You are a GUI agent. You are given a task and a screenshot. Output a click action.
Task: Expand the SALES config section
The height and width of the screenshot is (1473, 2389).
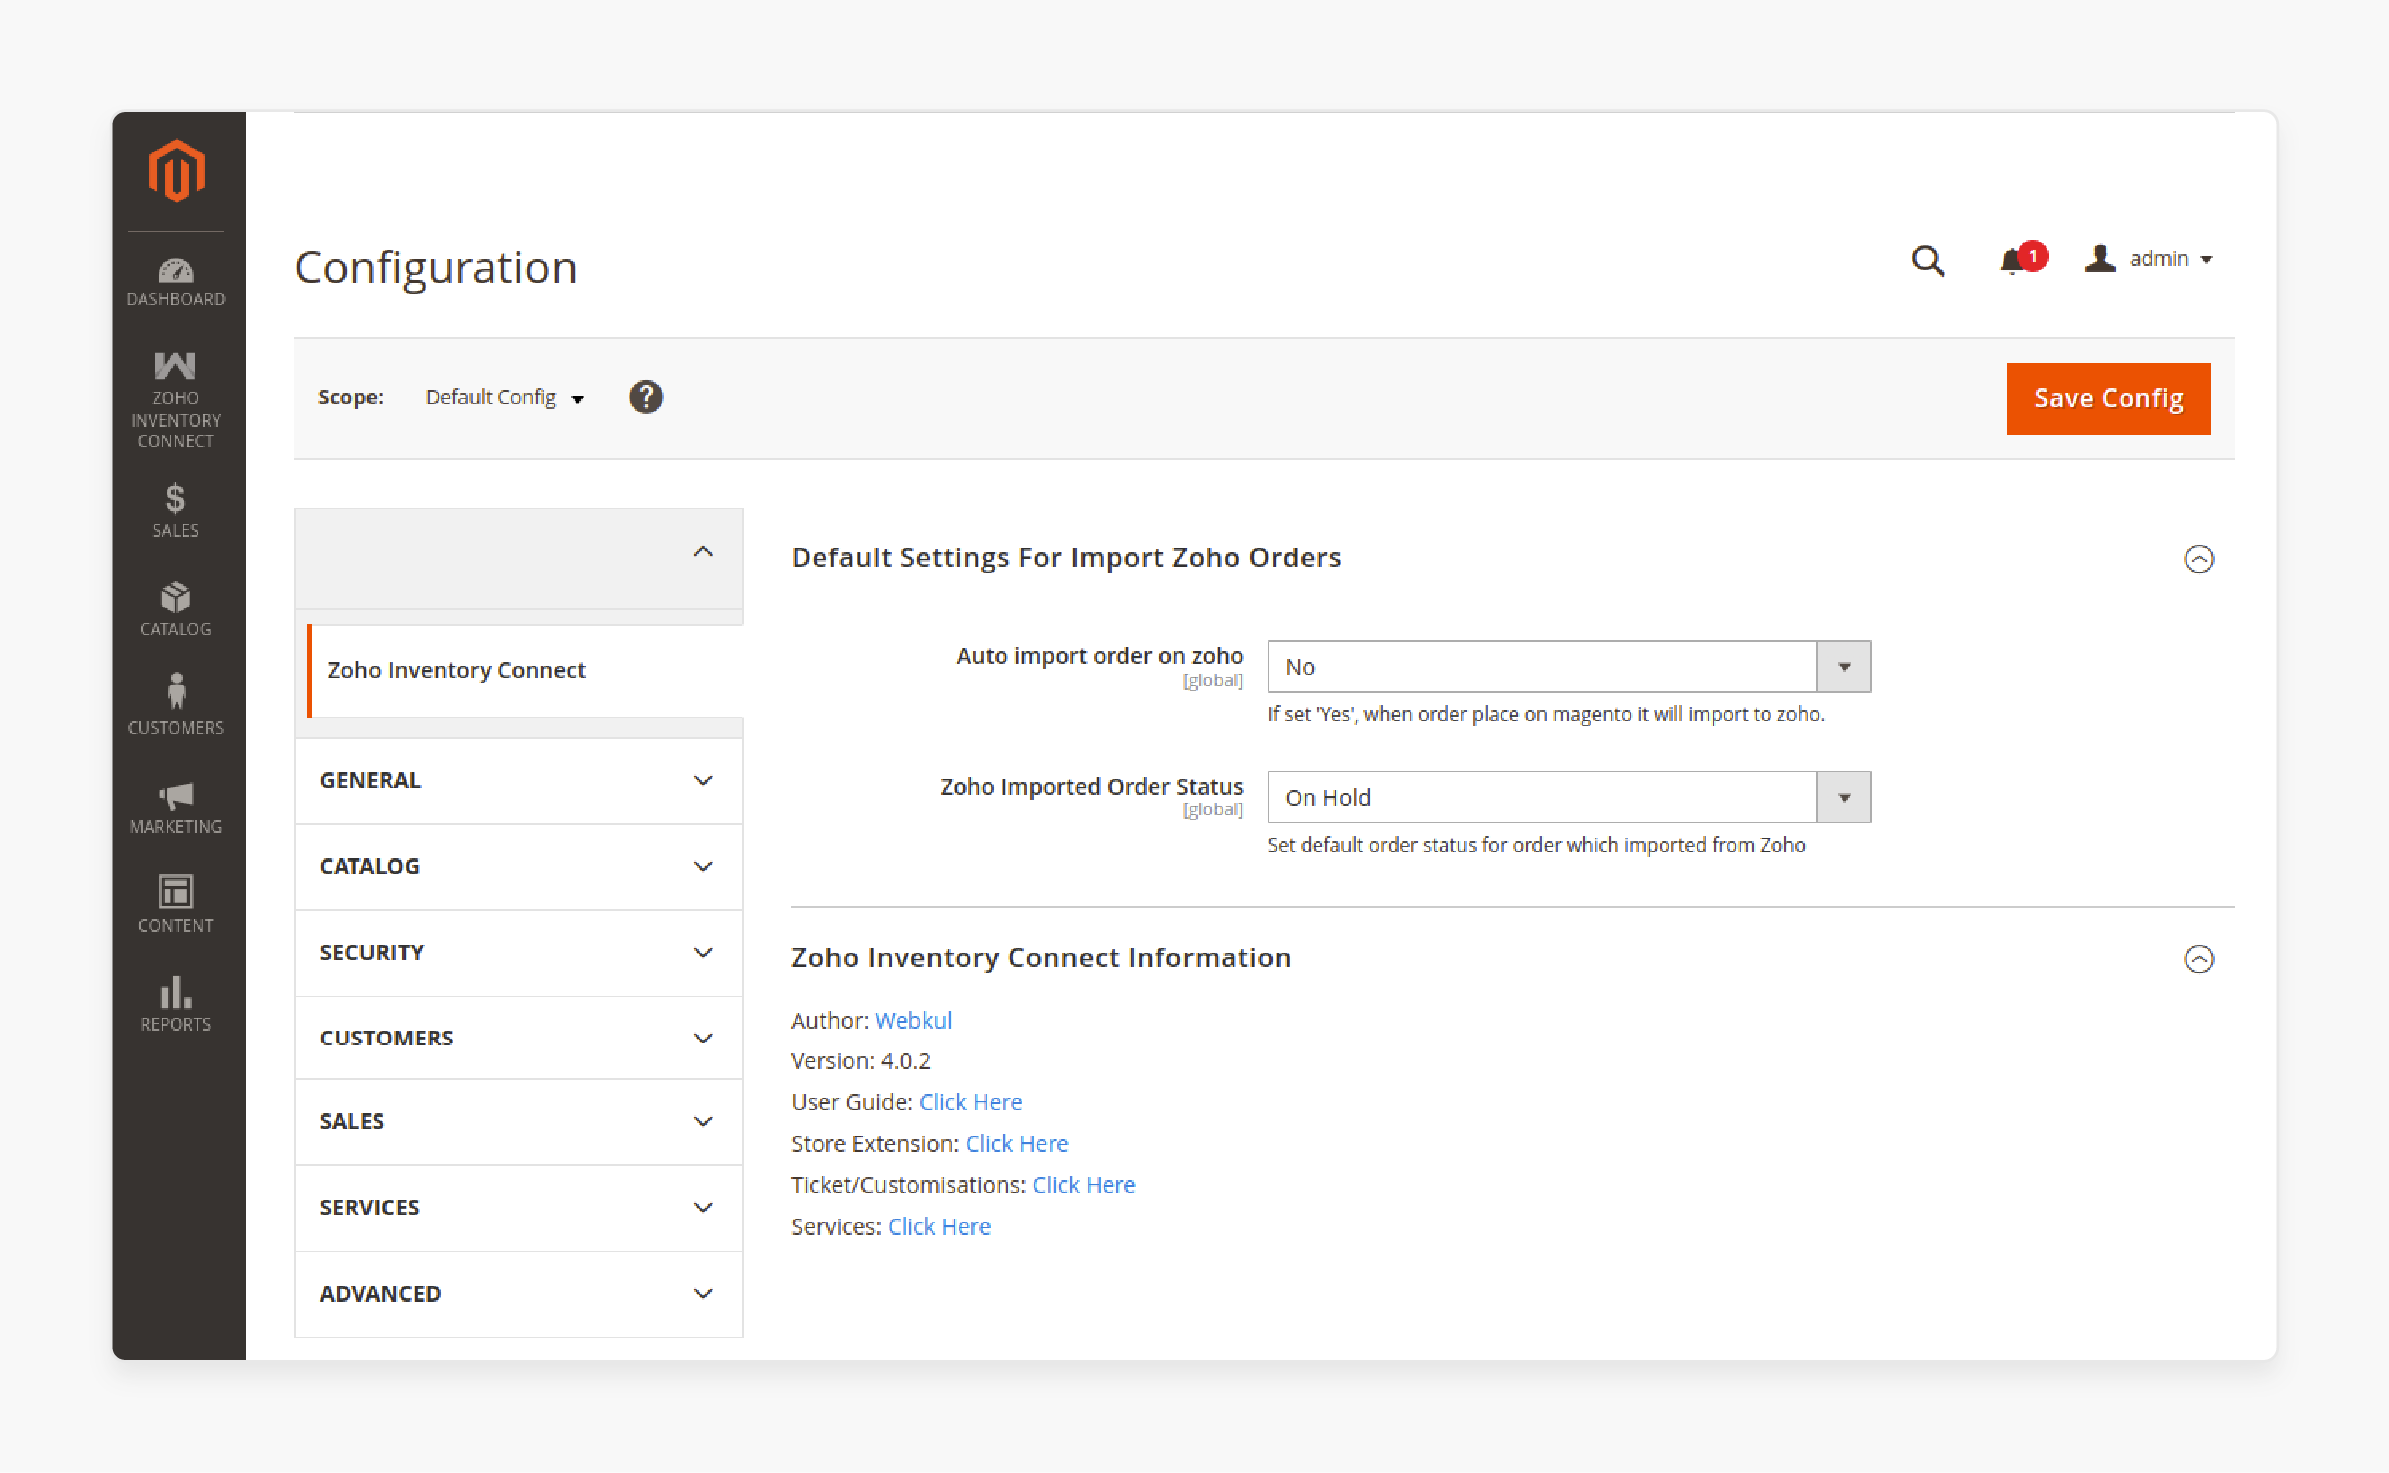click(519, 1121)
